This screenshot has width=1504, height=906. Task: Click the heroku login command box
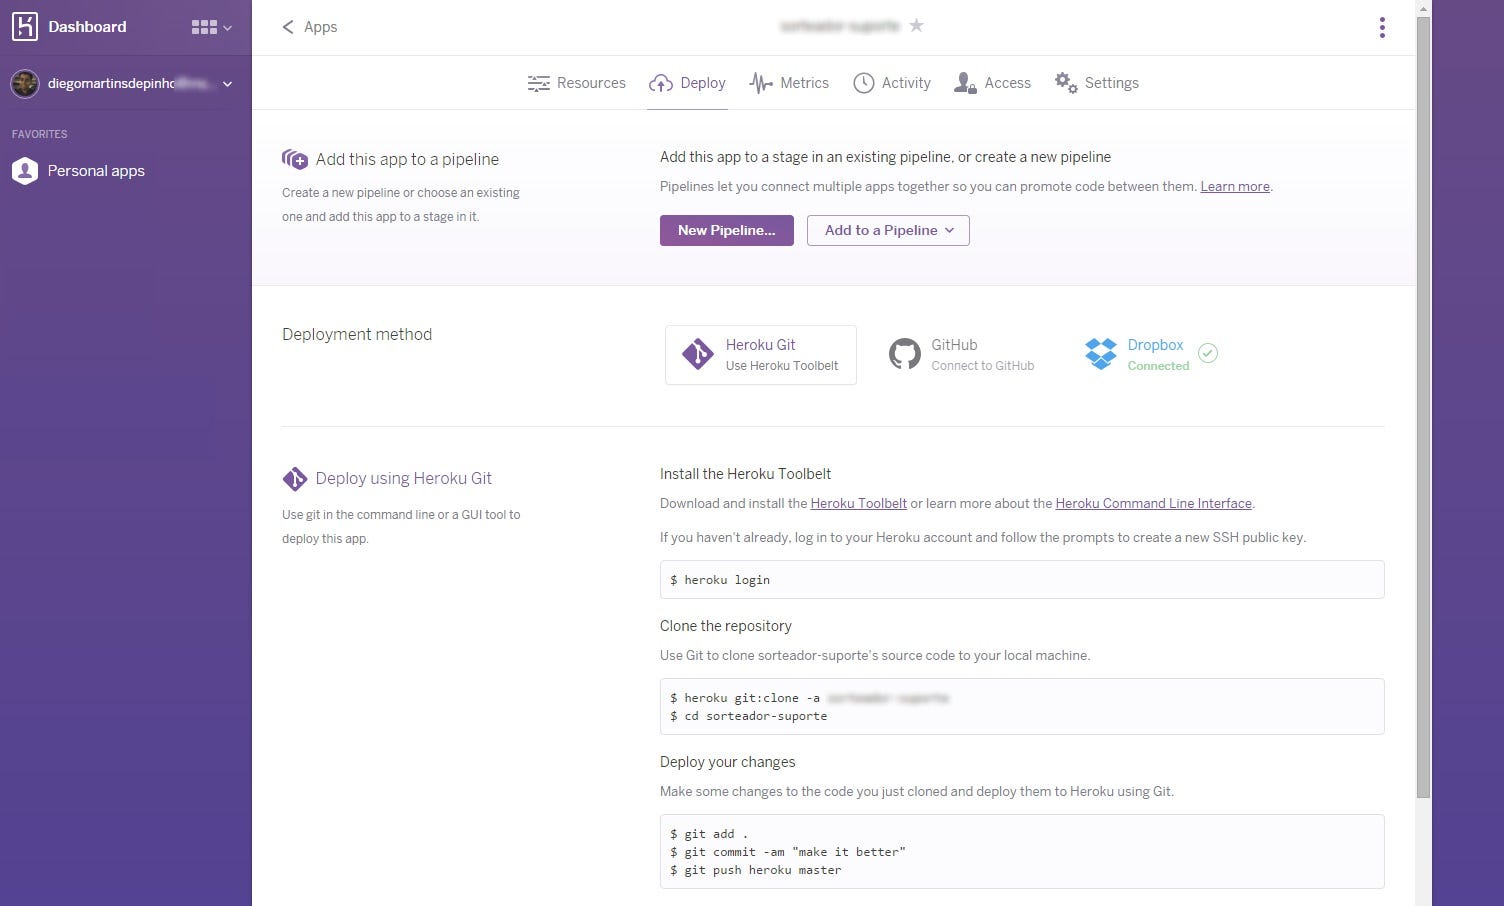click(x=1022, y=580)
